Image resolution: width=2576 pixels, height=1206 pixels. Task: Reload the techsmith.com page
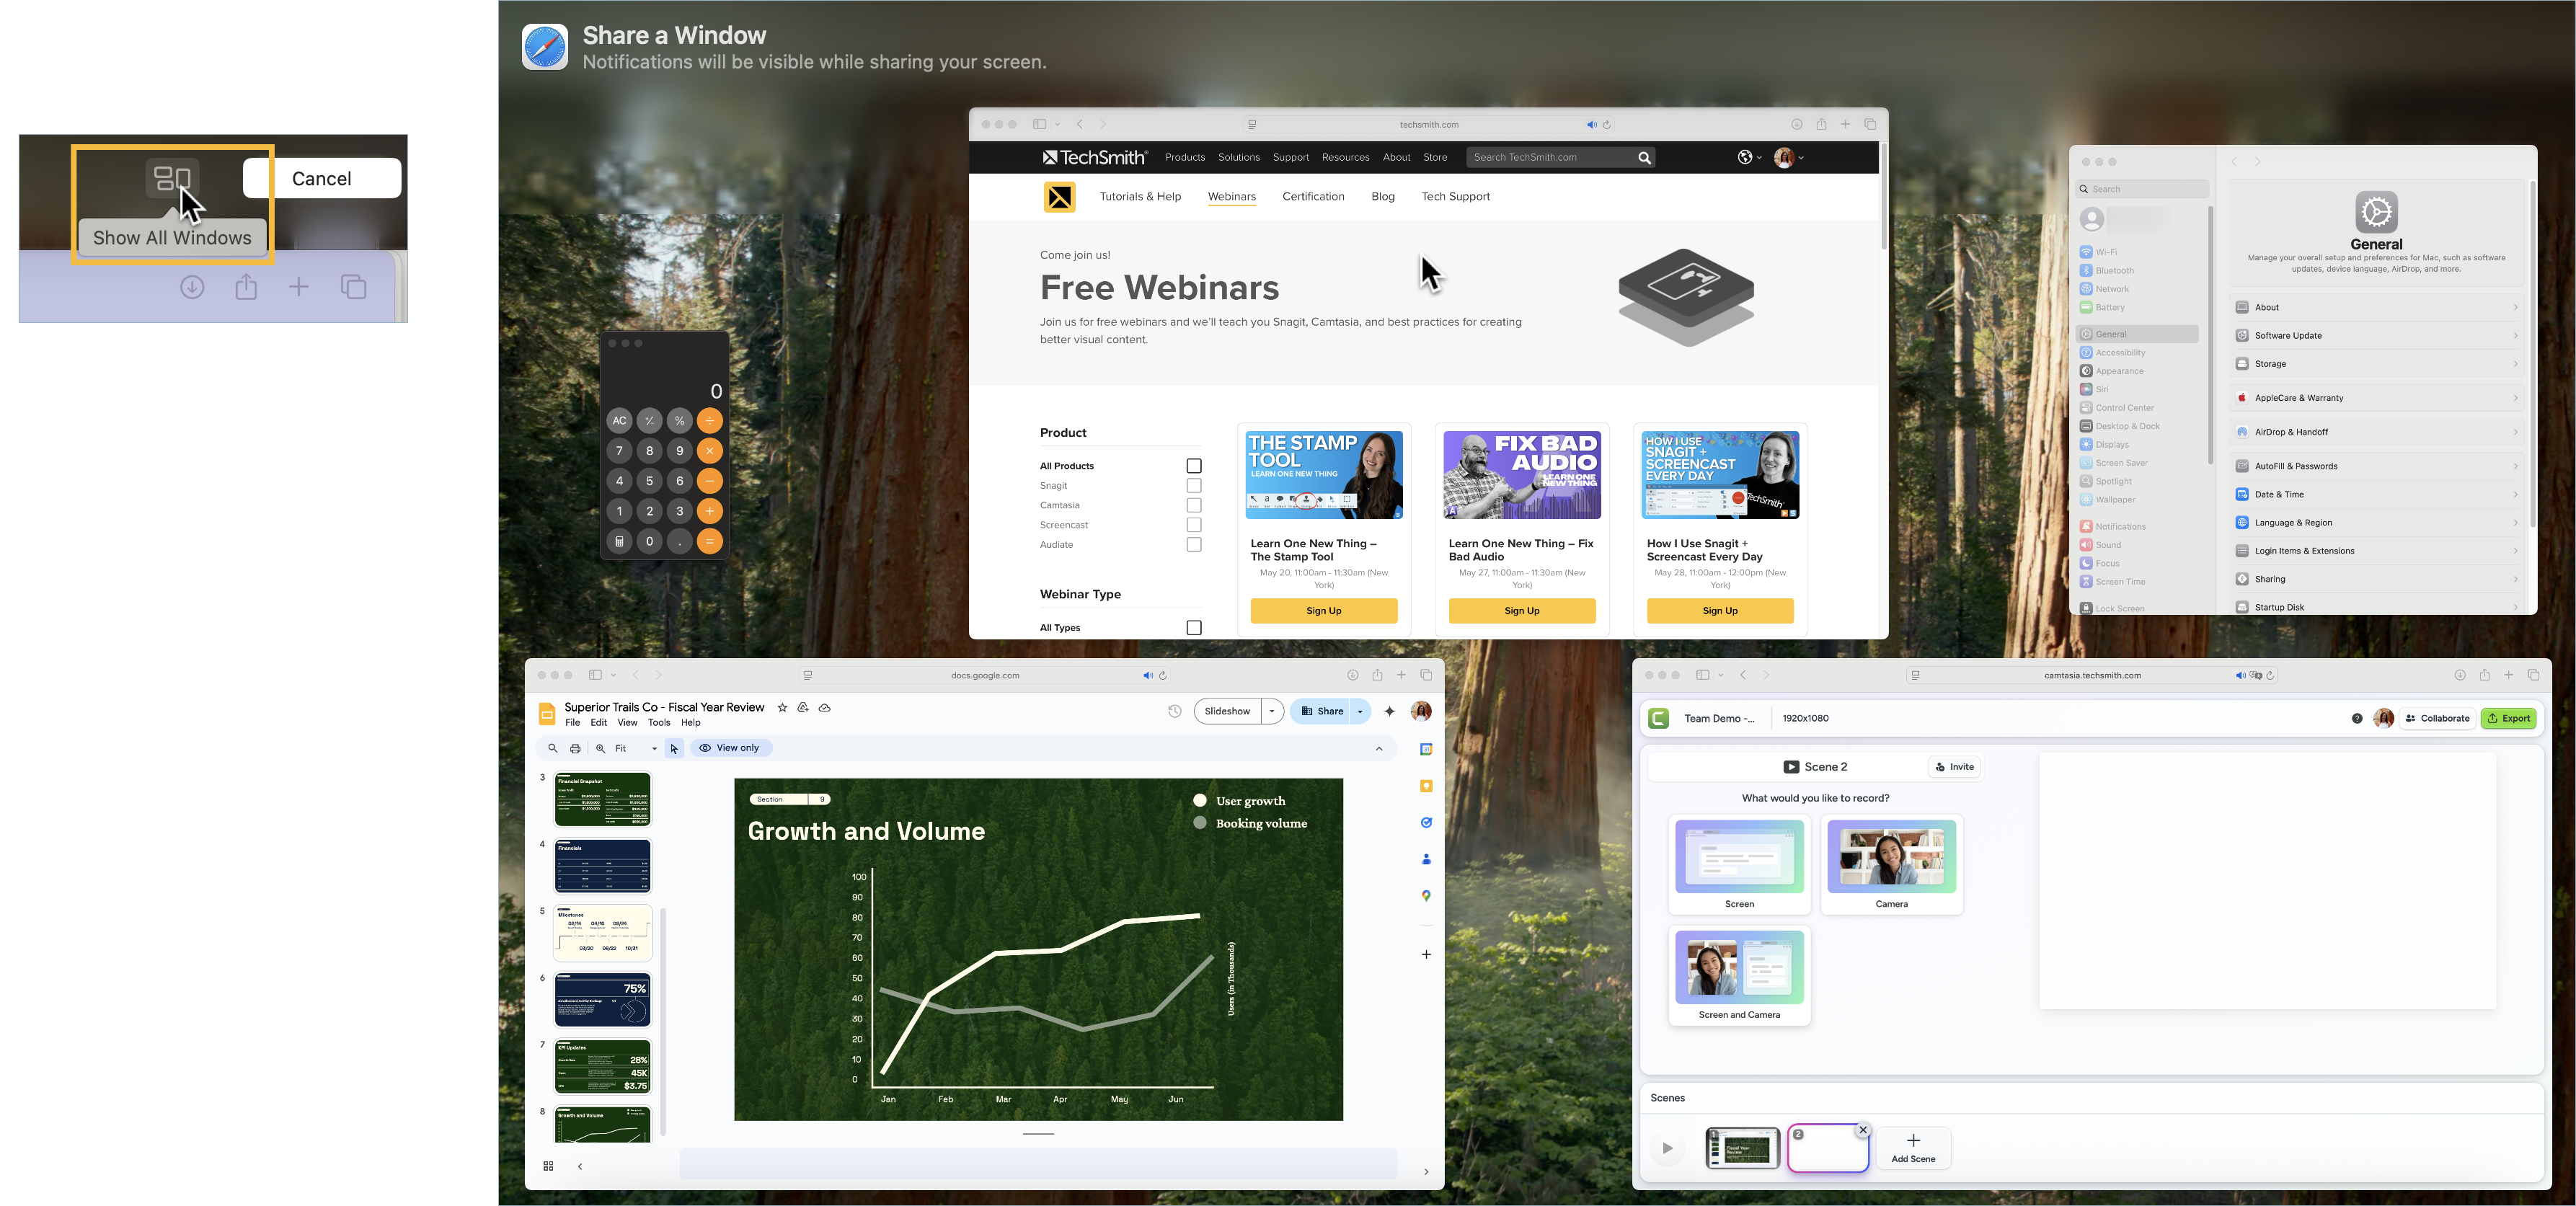1607,125
